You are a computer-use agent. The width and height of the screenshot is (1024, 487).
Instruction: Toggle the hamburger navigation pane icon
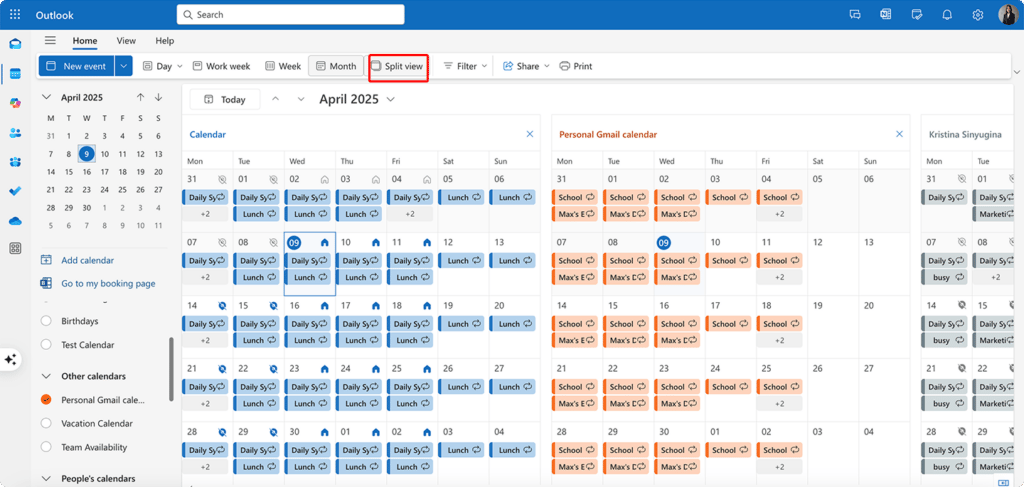(50, 40)
